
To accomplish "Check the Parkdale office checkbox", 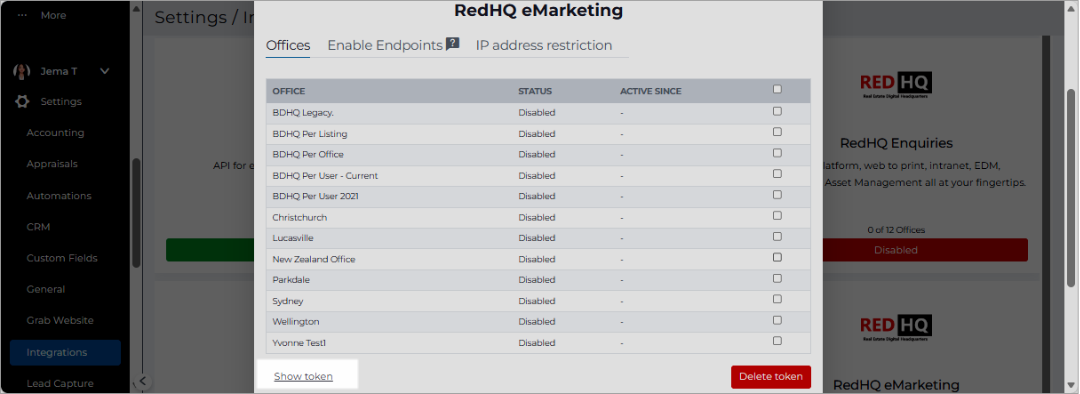I will pos(777,278).
